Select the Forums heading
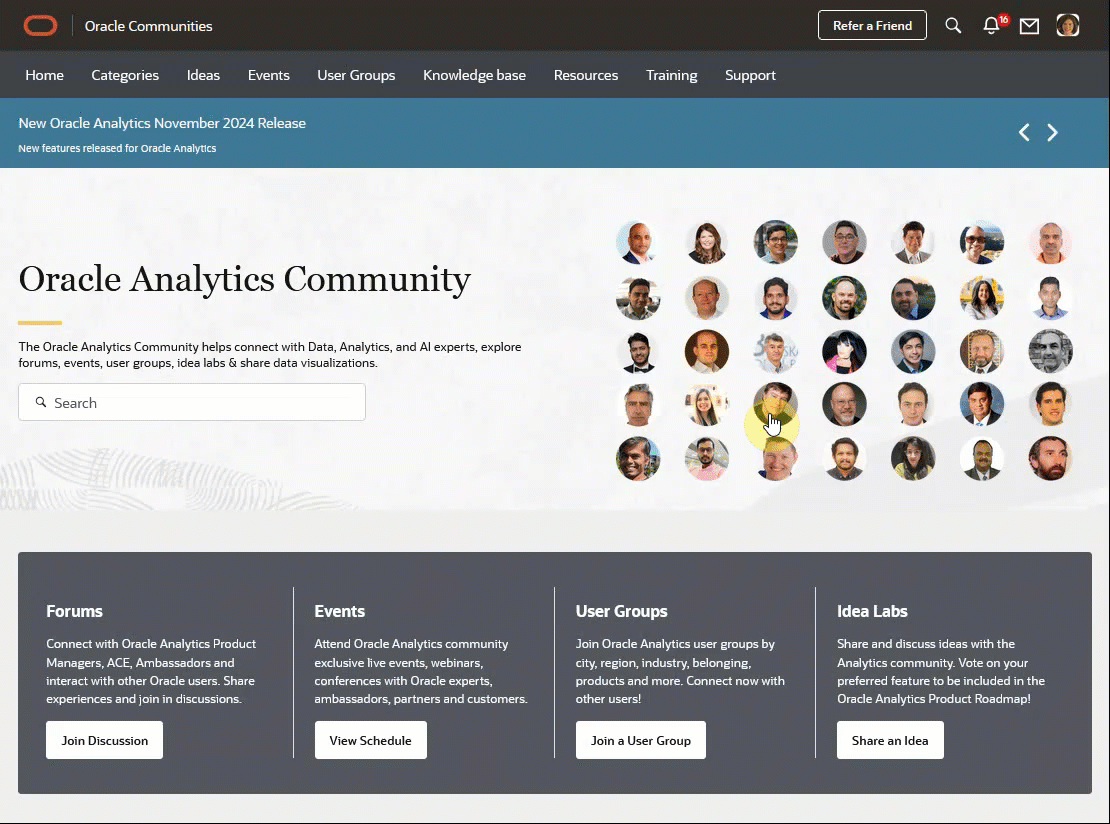 coord(74,611)
